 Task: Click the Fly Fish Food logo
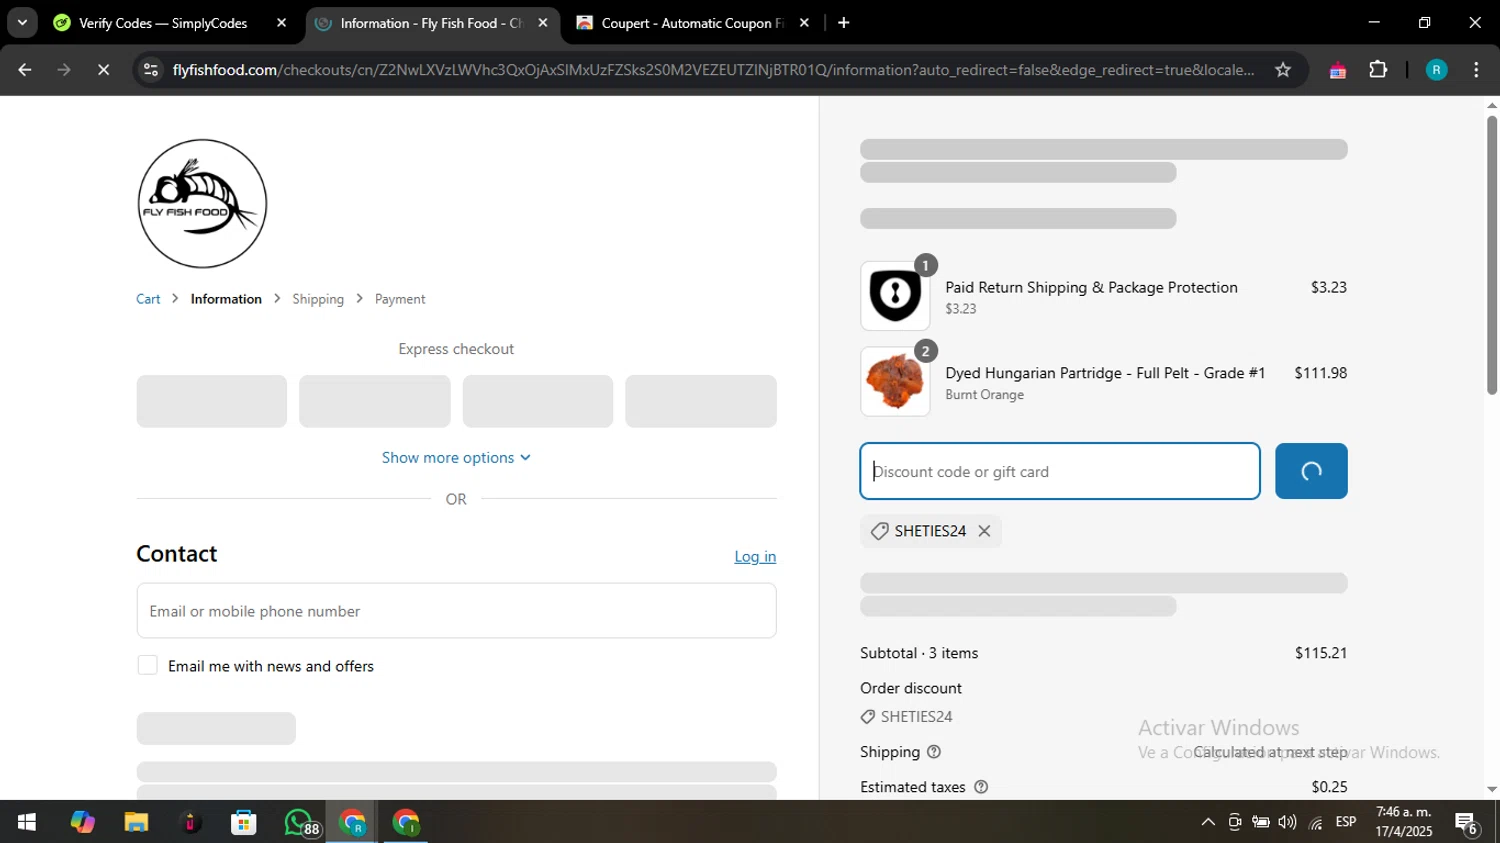[202, 204]
